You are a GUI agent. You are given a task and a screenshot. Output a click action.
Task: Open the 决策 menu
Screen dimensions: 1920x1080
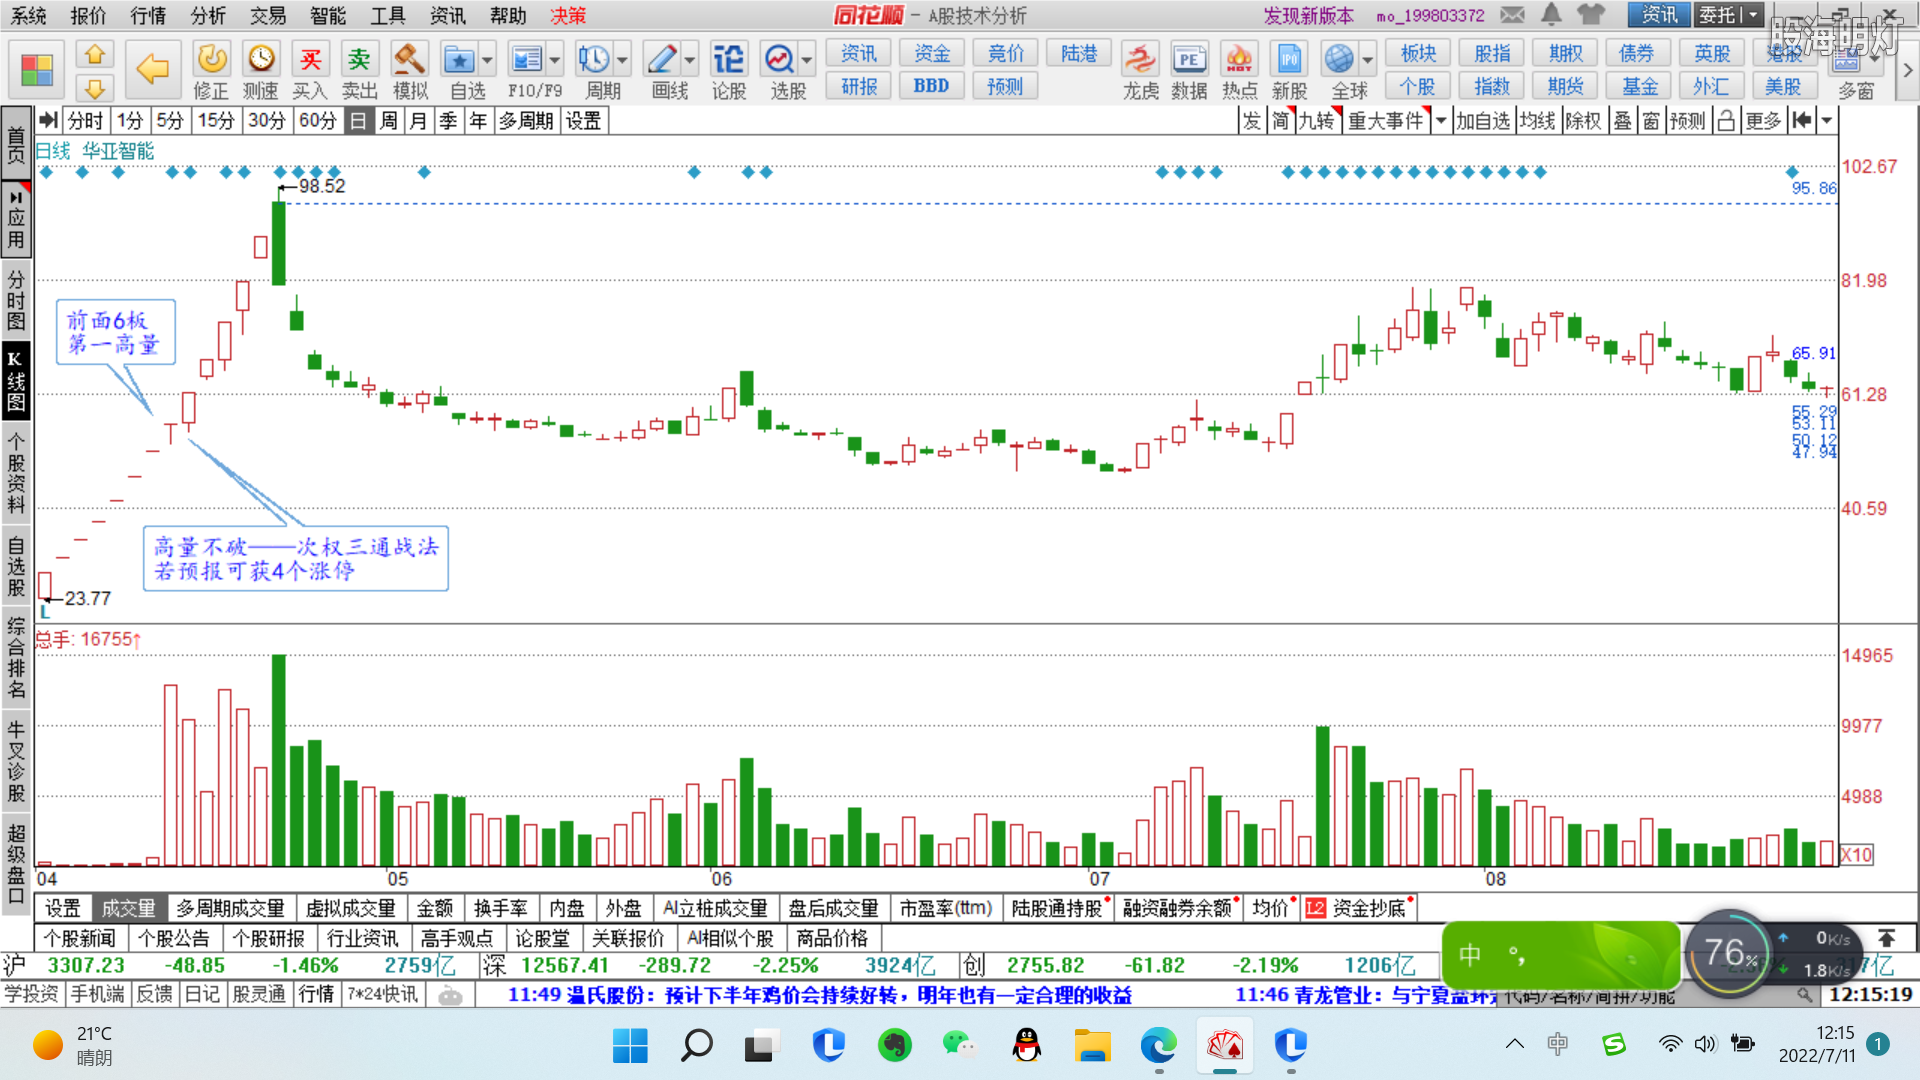click(x=568, y=15)
